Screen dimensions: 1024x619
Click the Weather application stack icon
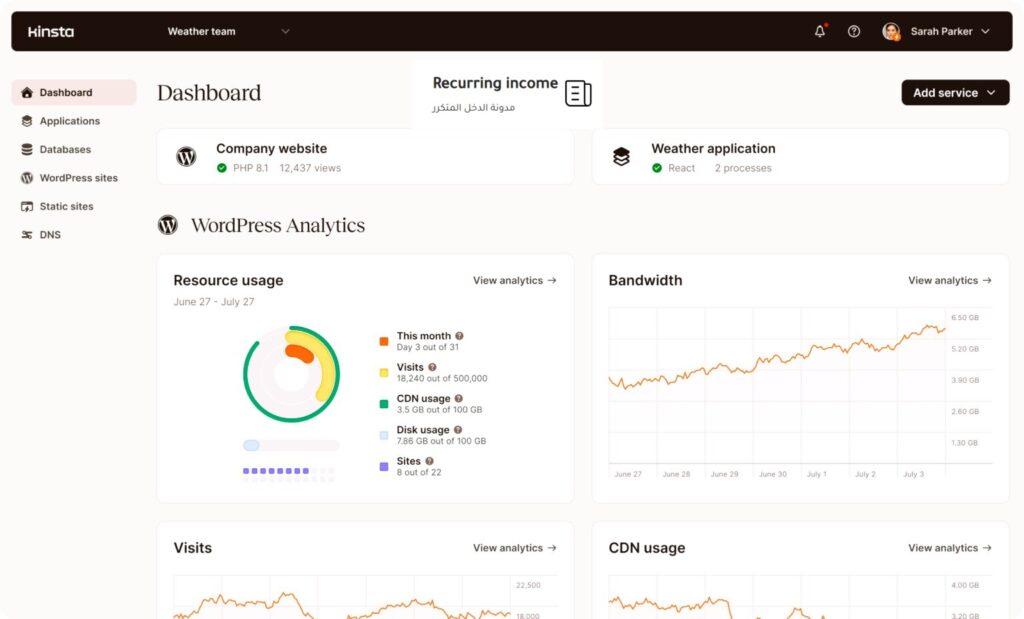(621, 157)
